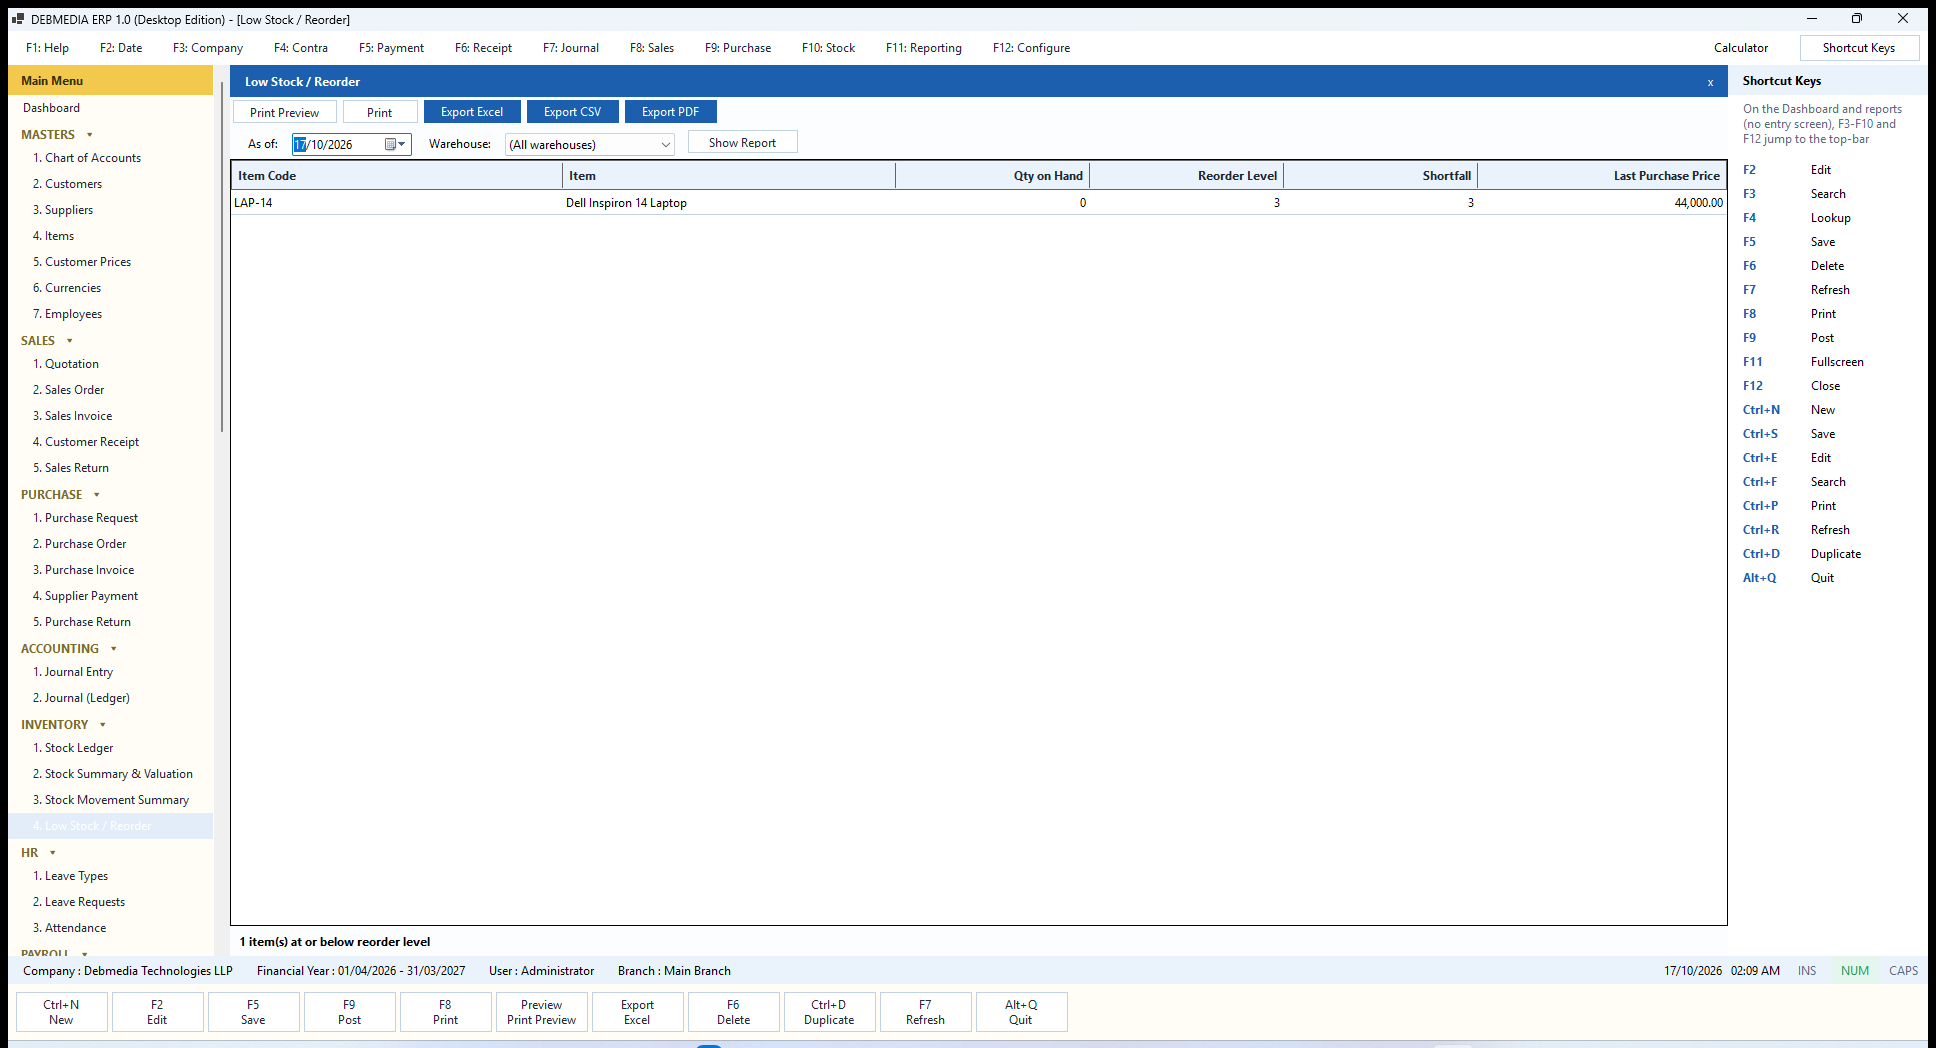Image resolution: width=1936 pixels, height=1048 pixels.
Task: Click the Ctrl+N New bottom button
Action: pos(61,1012)
